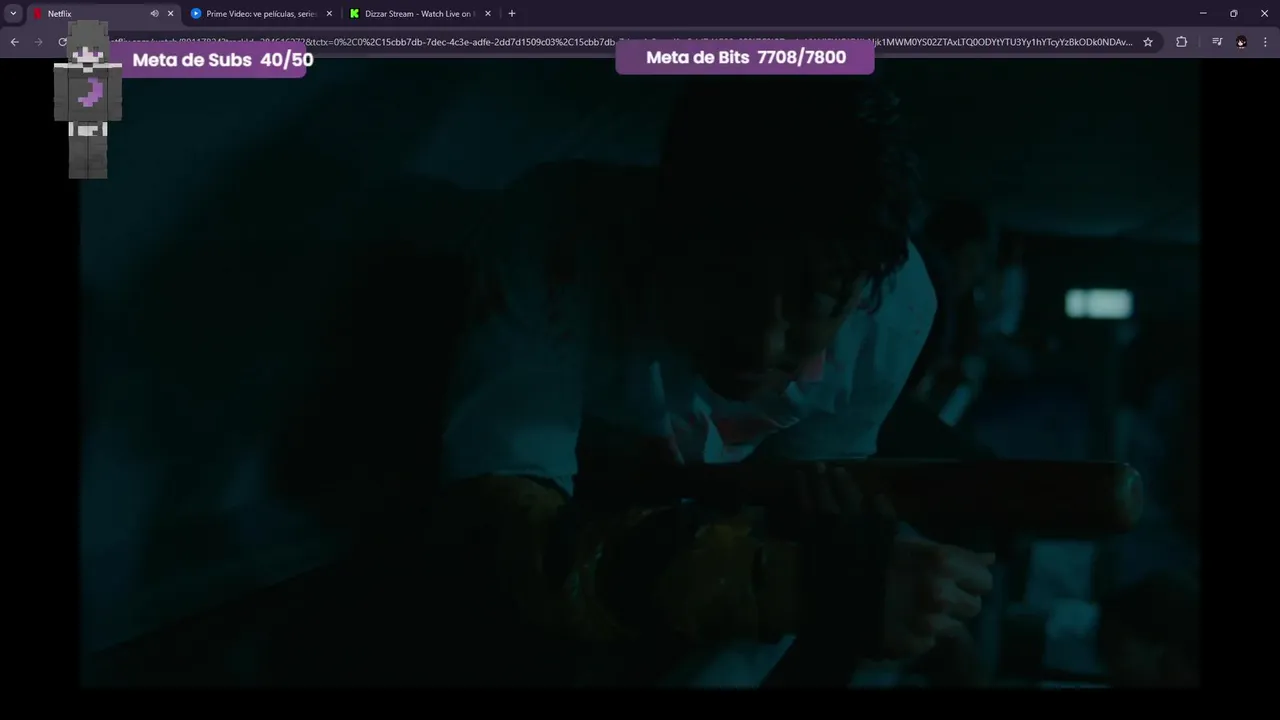Open the Extensions puzzle icon
Image resolution: width=1280 pixels, height=720 pixels.
[x=1181, y=42]
